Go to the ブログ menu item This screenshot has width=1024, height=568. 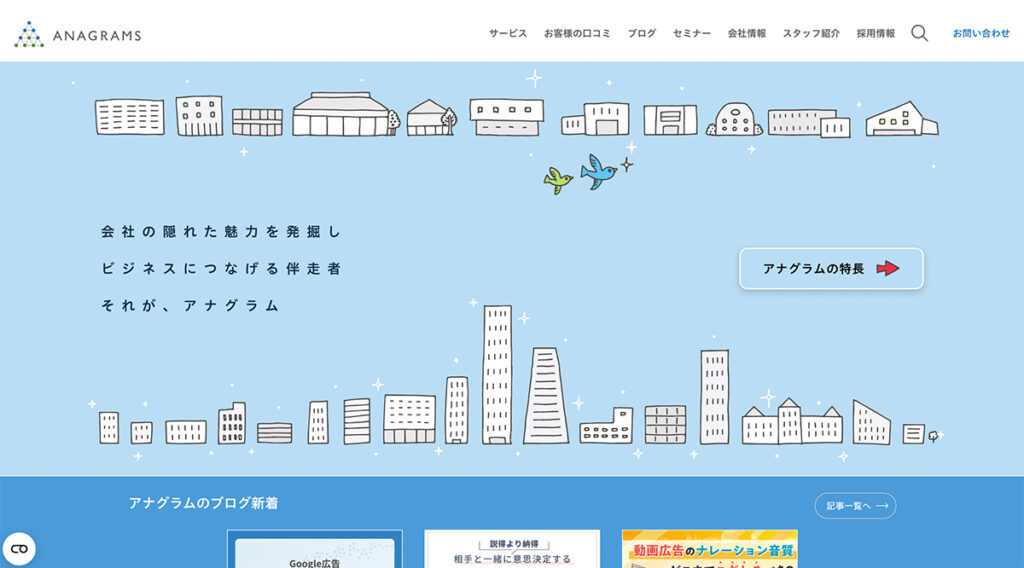click(642, 33)
